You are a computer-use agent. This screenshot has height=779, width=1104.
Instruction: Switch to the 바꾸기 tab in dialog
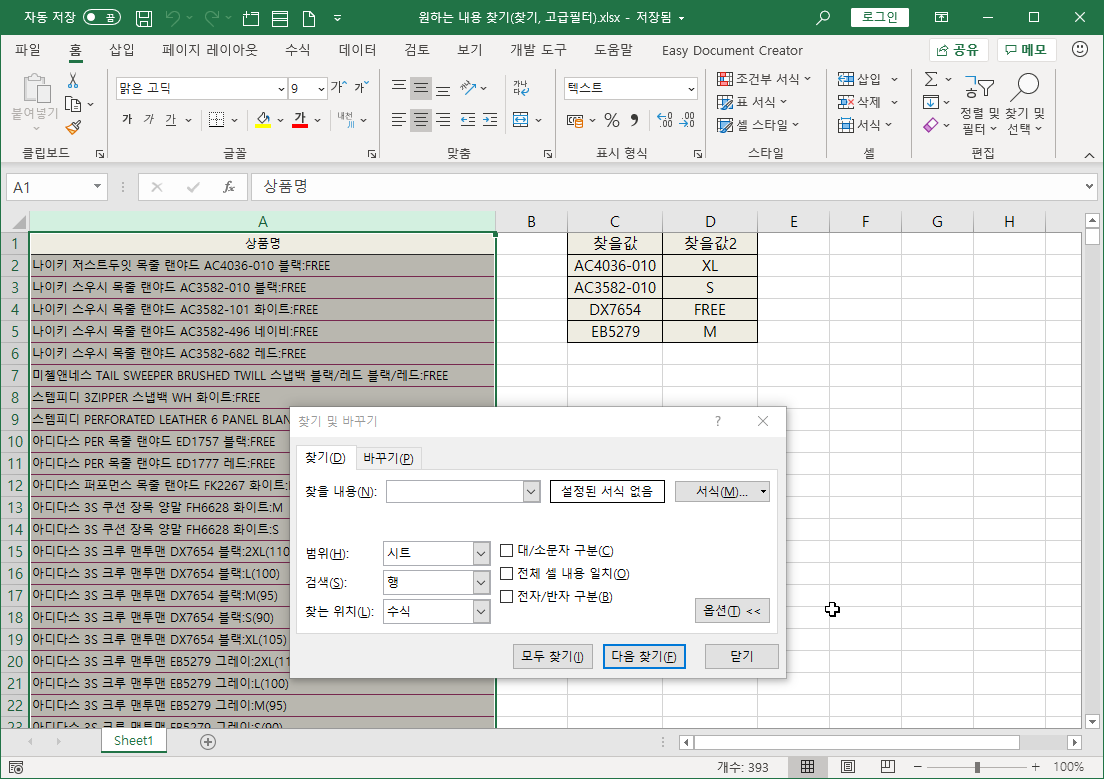tap(388, 459)
